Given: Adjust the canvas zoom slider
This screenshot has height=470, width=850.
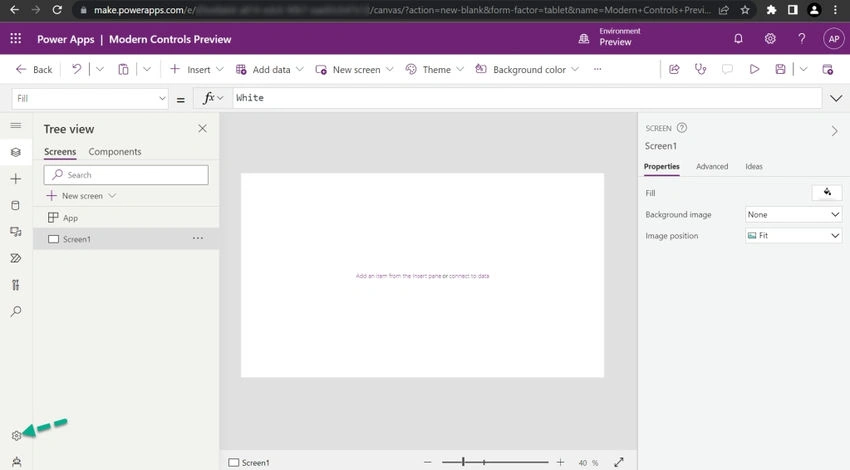Looking at the screenshot, I should (495, 462).
